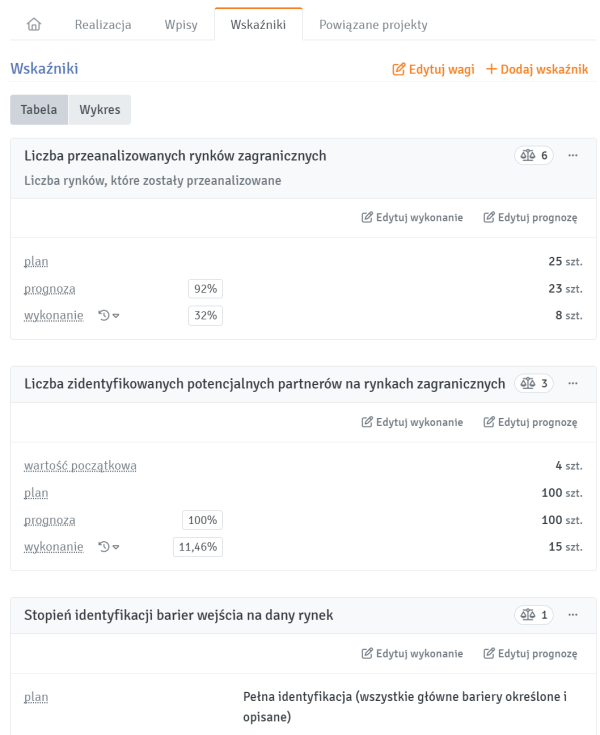Click the wartość początkowa label
The image size is (600, 735).
[80, 466]
